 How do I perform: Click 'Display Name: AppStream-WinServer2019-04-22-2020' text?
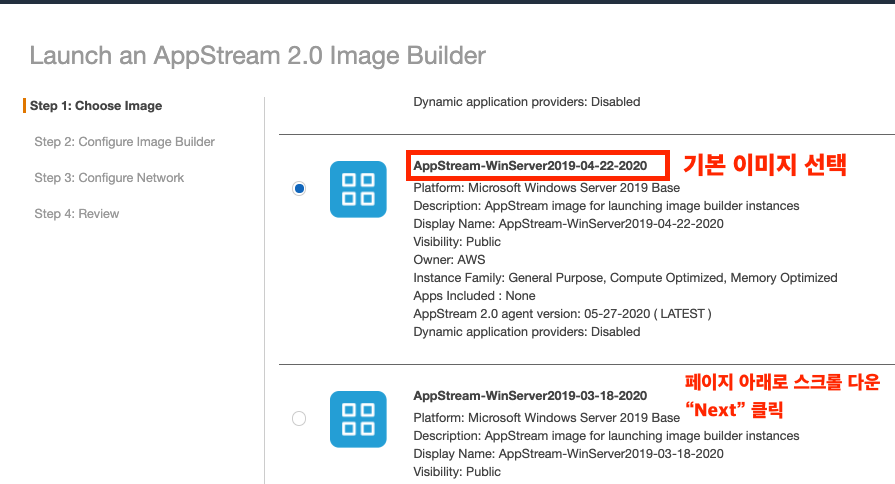point(569,224)
